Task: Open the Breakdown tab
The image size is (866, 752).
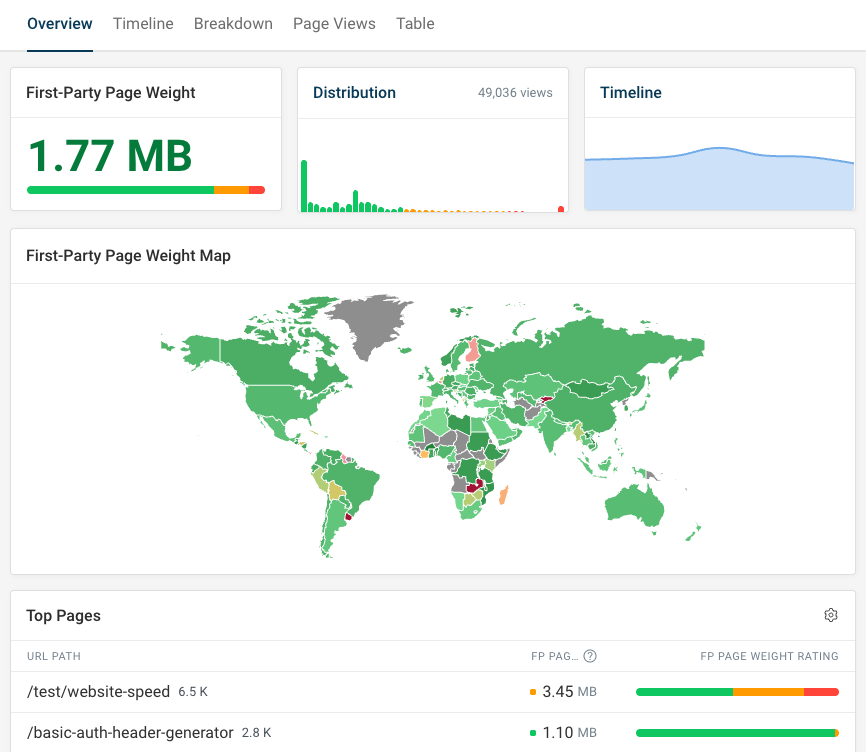Action: (x=233, y=23)
